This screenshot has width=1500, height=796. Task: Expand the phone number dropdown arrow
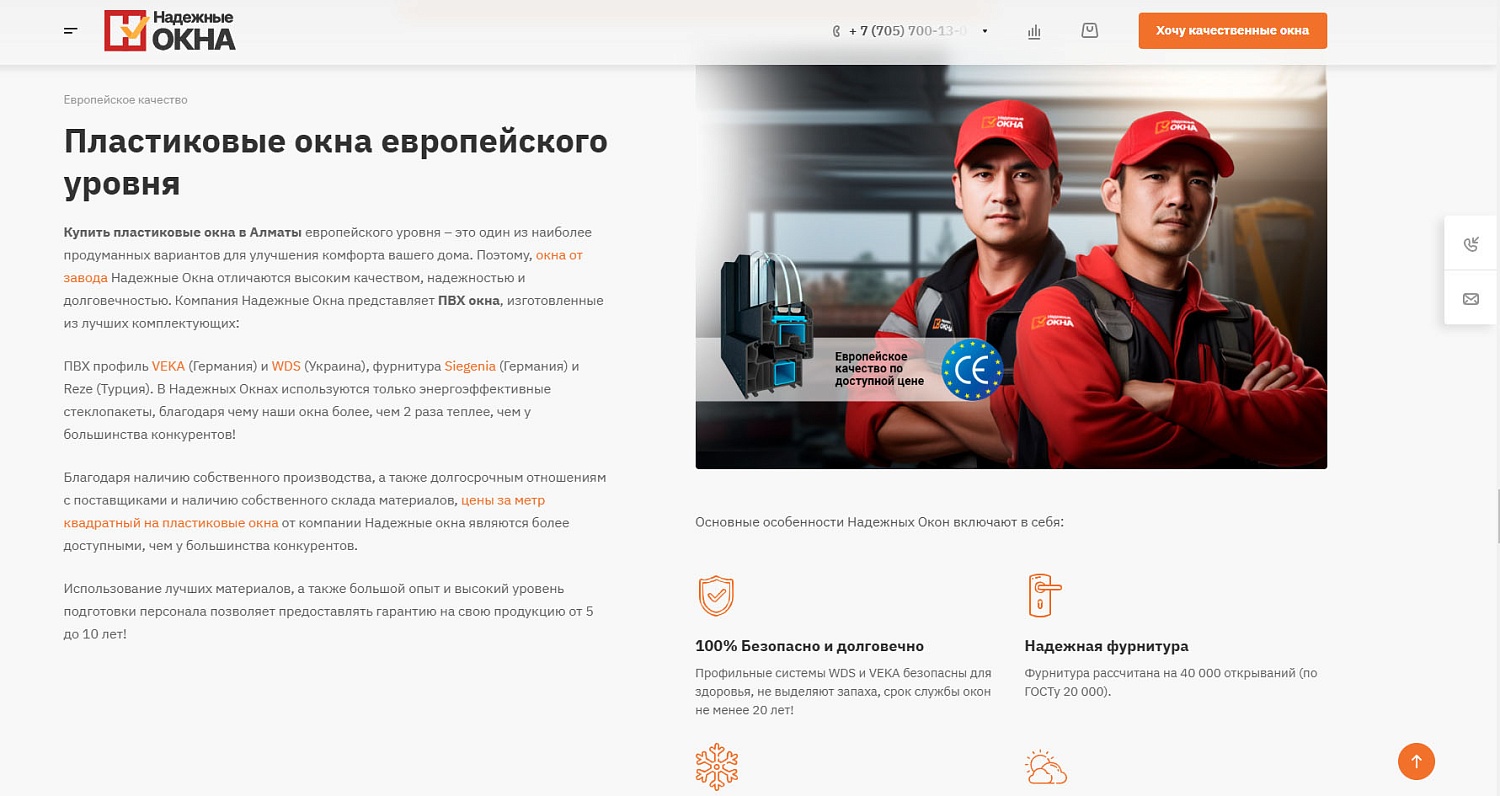[x=985, y=30]
